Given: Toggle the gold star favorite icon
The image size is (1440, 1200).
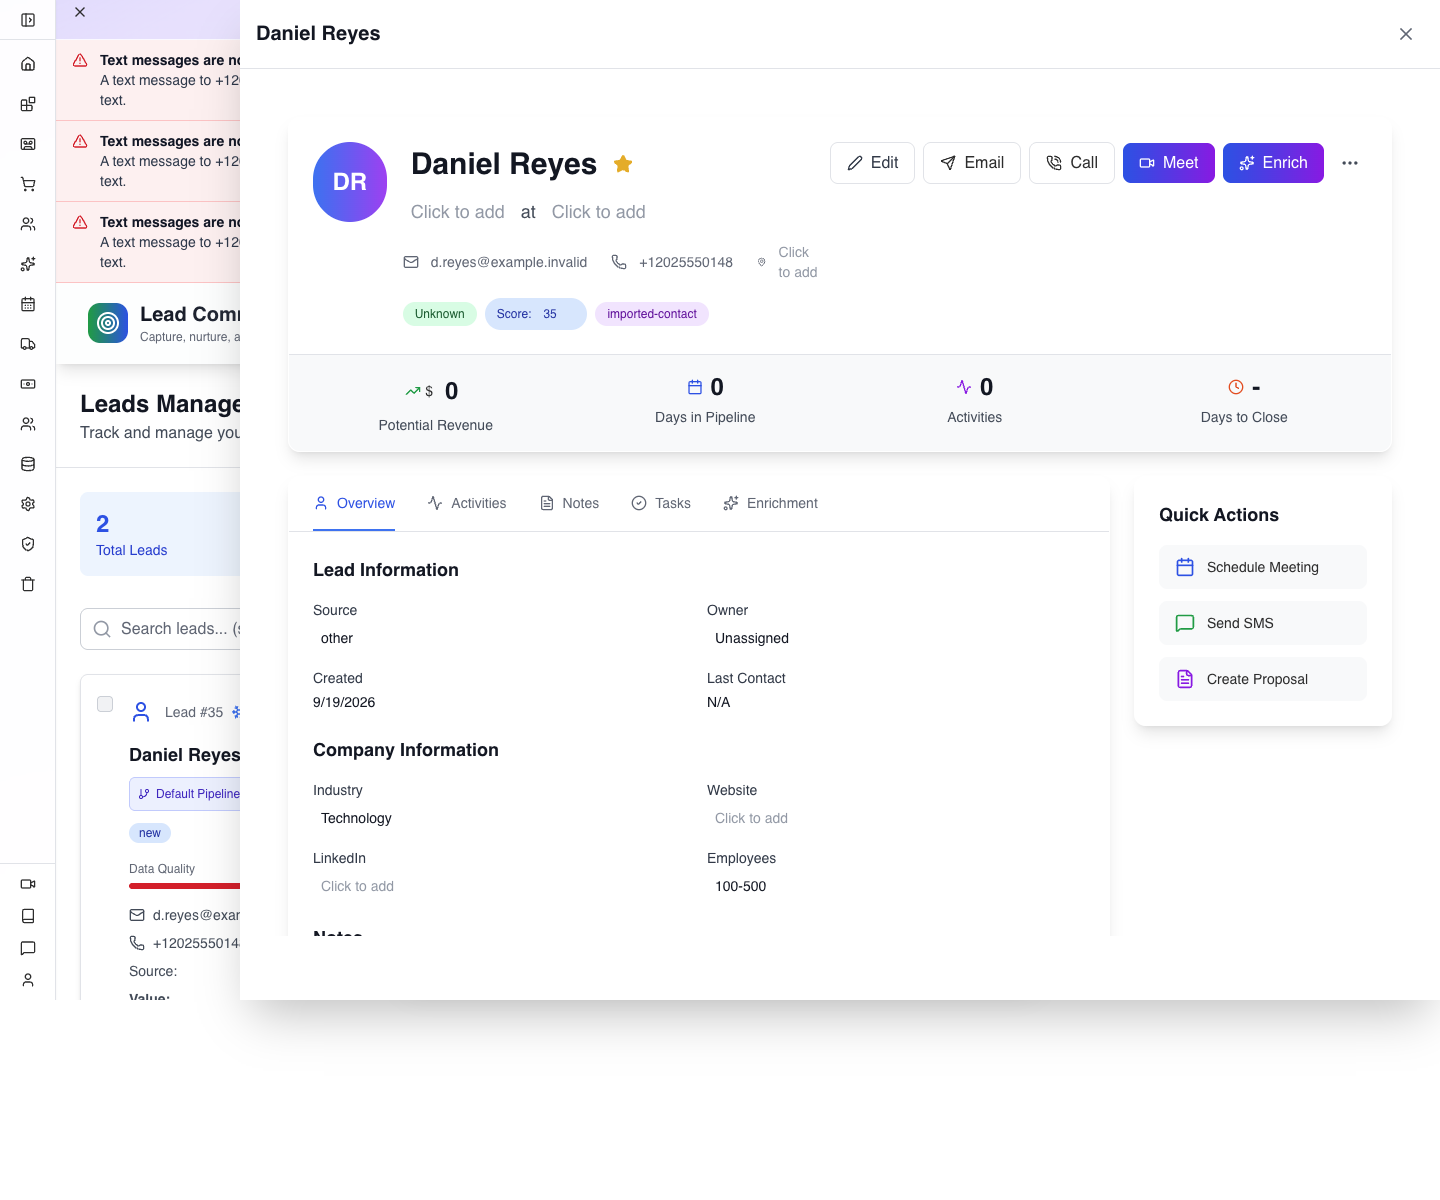Looking at the screenshot, I should coord(623,163).
